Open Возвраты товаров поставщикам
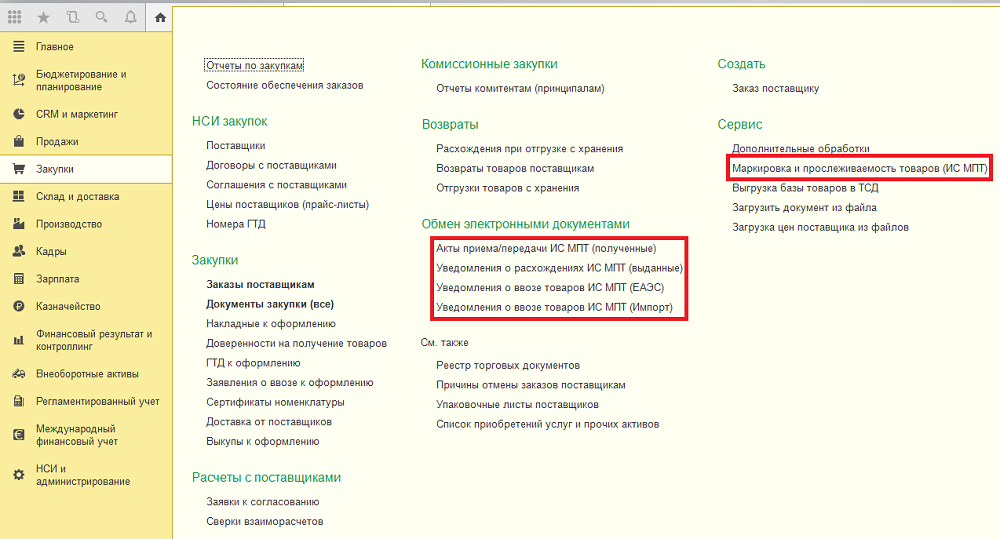This screenshot has height=539, width=1000. pyautogui.click(x=515, y=168)
